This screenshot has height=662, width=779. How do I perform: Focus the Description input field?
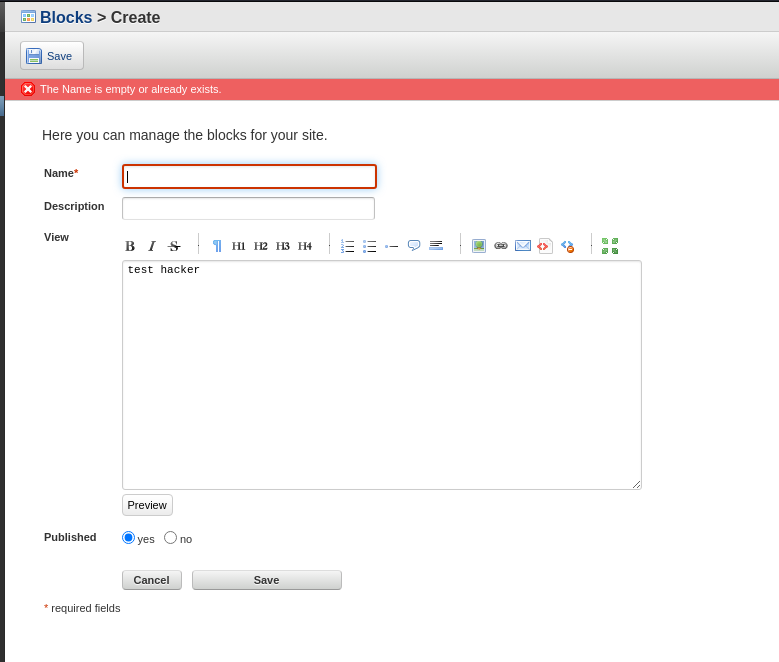(248, 208)
